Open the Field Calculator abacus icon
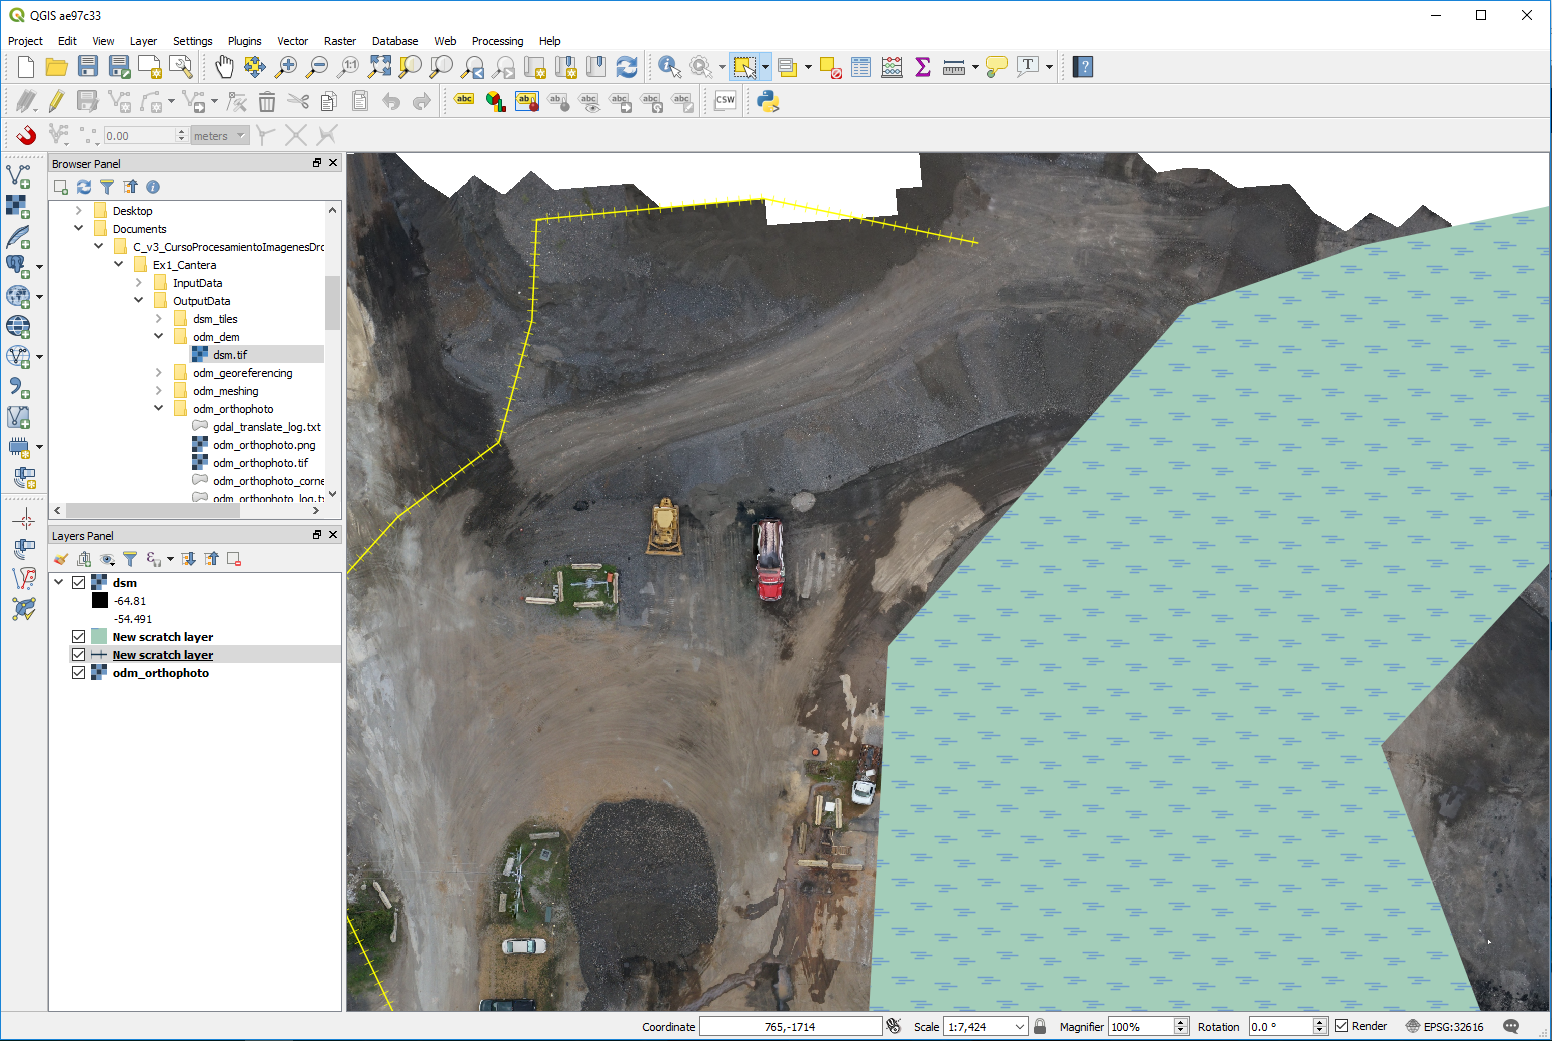This screenshot has height=1041, width=1552. [x=892, y=67]
